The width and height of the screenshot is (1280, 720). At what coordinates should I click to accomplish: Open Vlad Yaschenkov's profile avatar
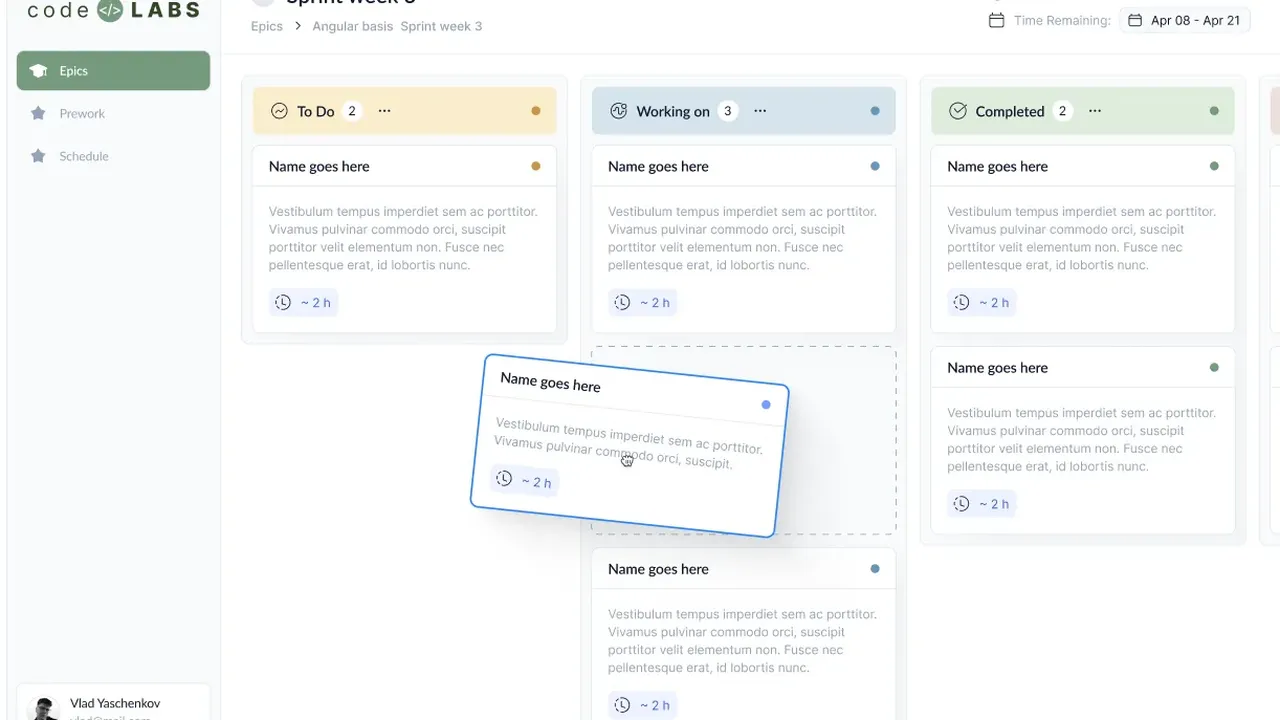[44, 708]
